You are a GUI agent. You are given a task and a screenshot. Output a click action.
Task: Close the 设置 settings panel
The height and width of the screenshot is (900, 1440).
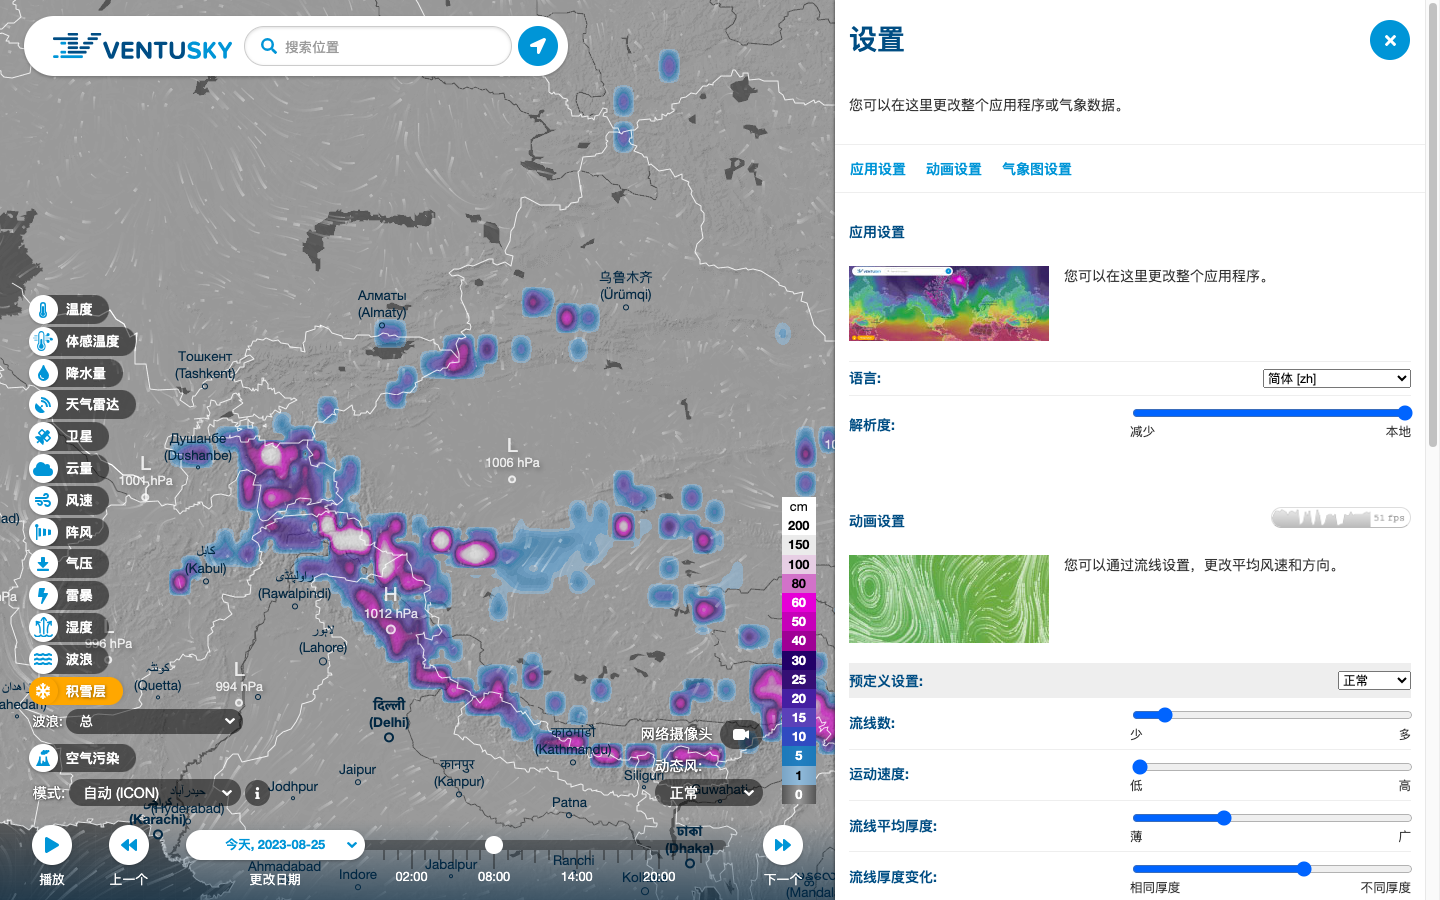[1389, 40]
